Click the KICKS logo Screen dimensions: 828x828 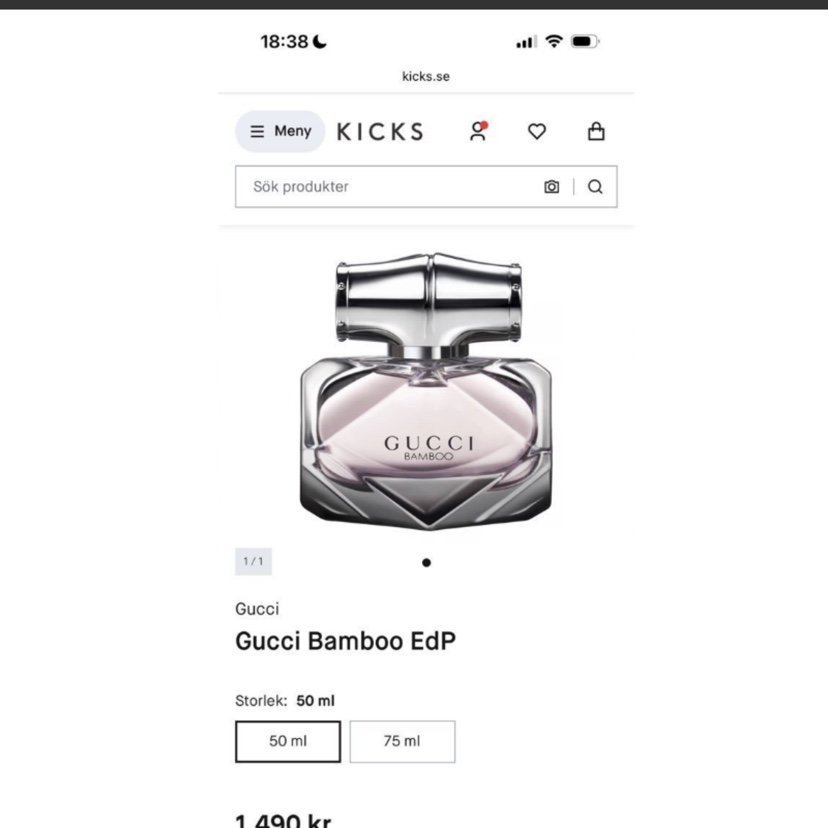(x=380, y=131)
